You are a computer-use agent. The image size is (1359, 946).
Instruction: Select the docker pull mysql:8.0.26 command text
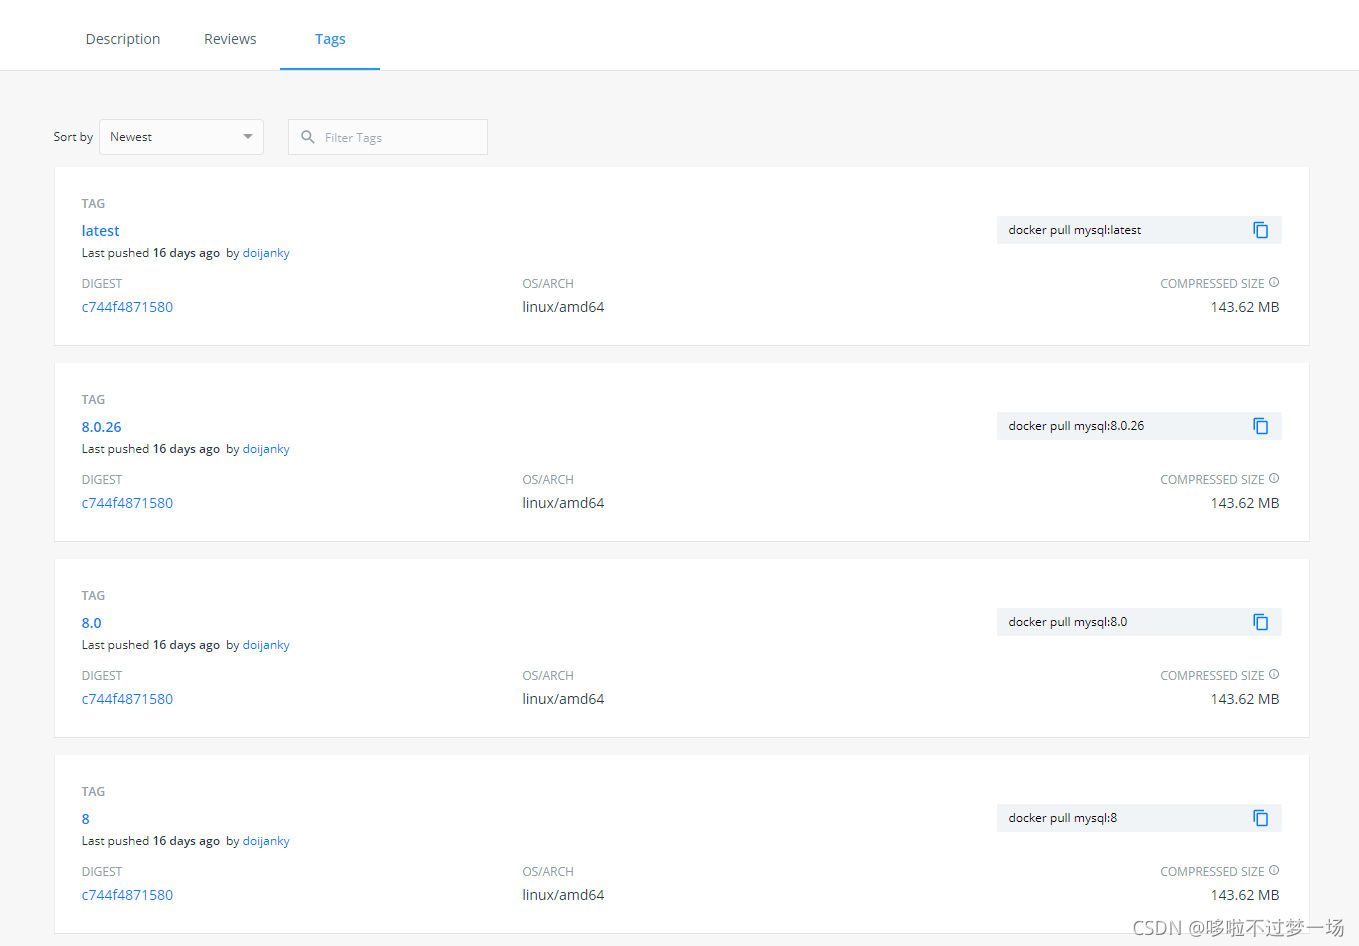(x=1076, y=426)
